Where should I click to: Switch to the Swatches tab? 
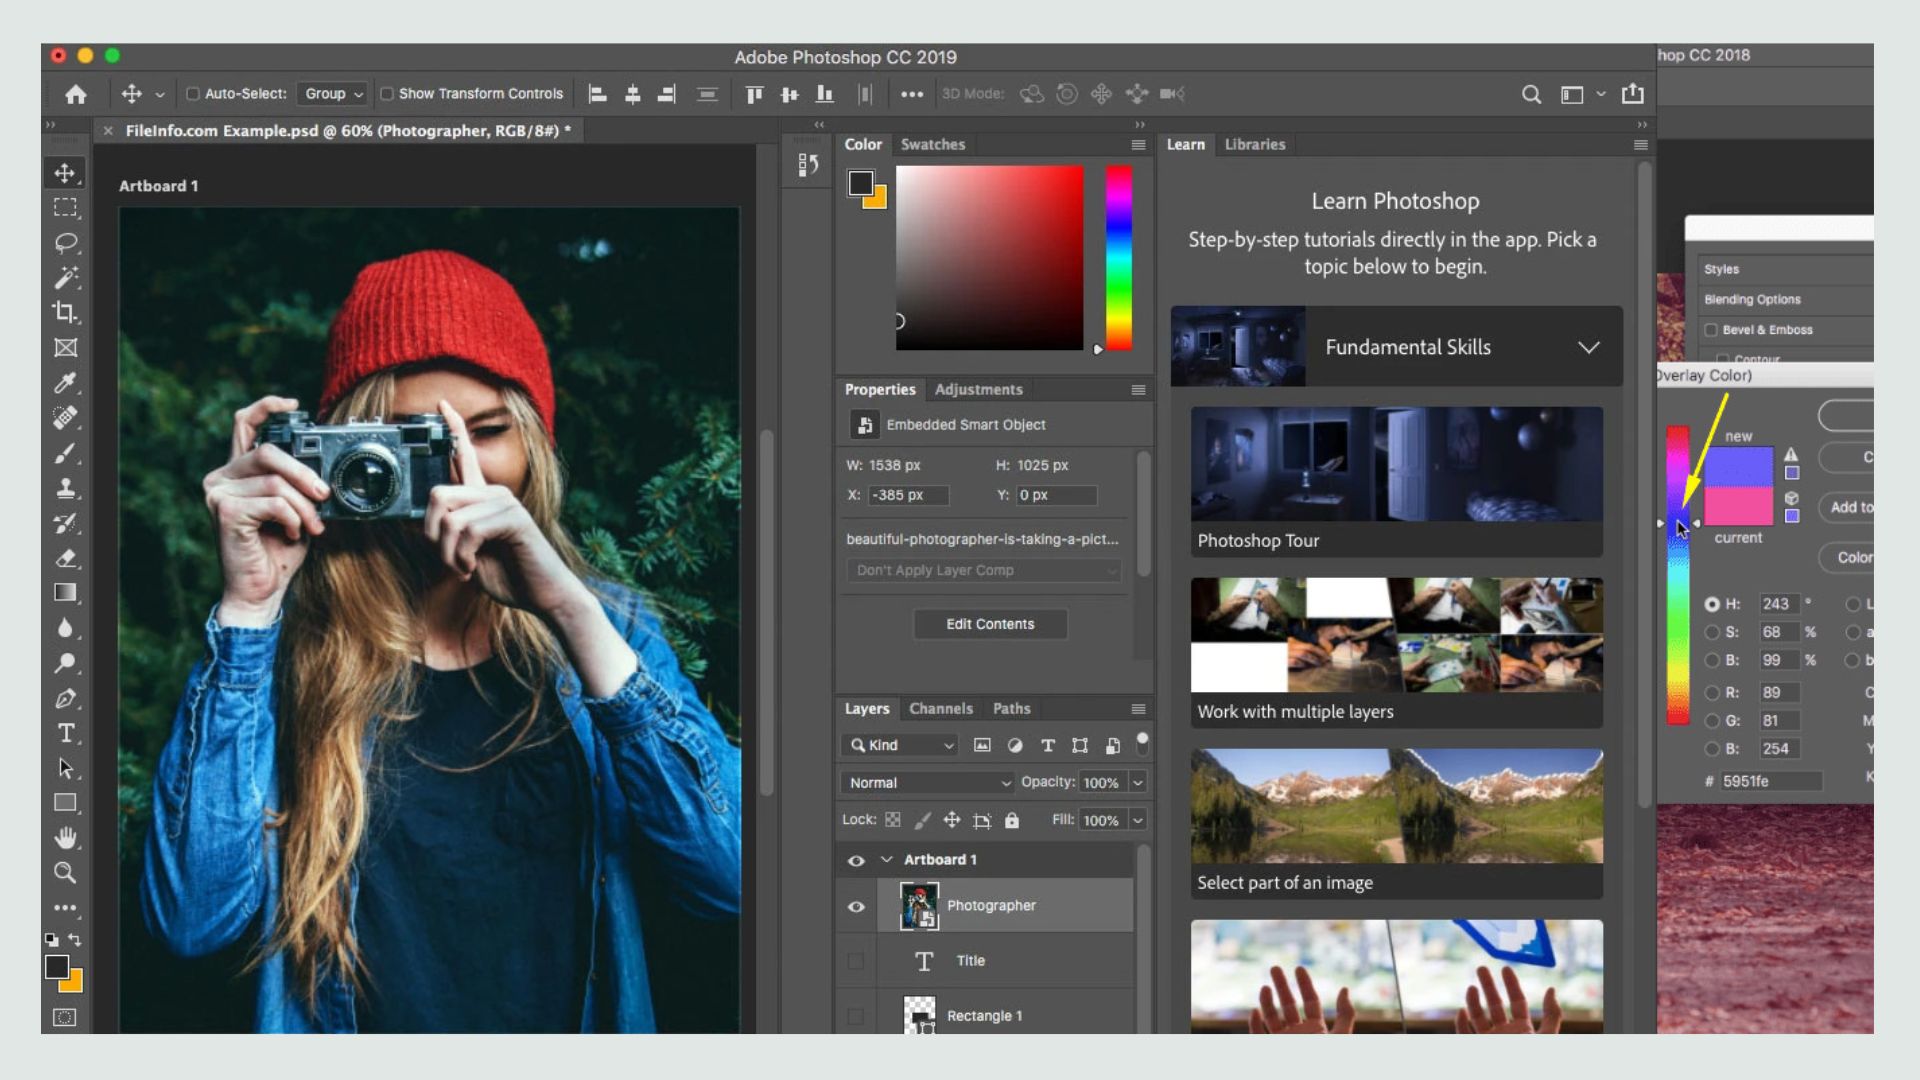tap(932, 142)
